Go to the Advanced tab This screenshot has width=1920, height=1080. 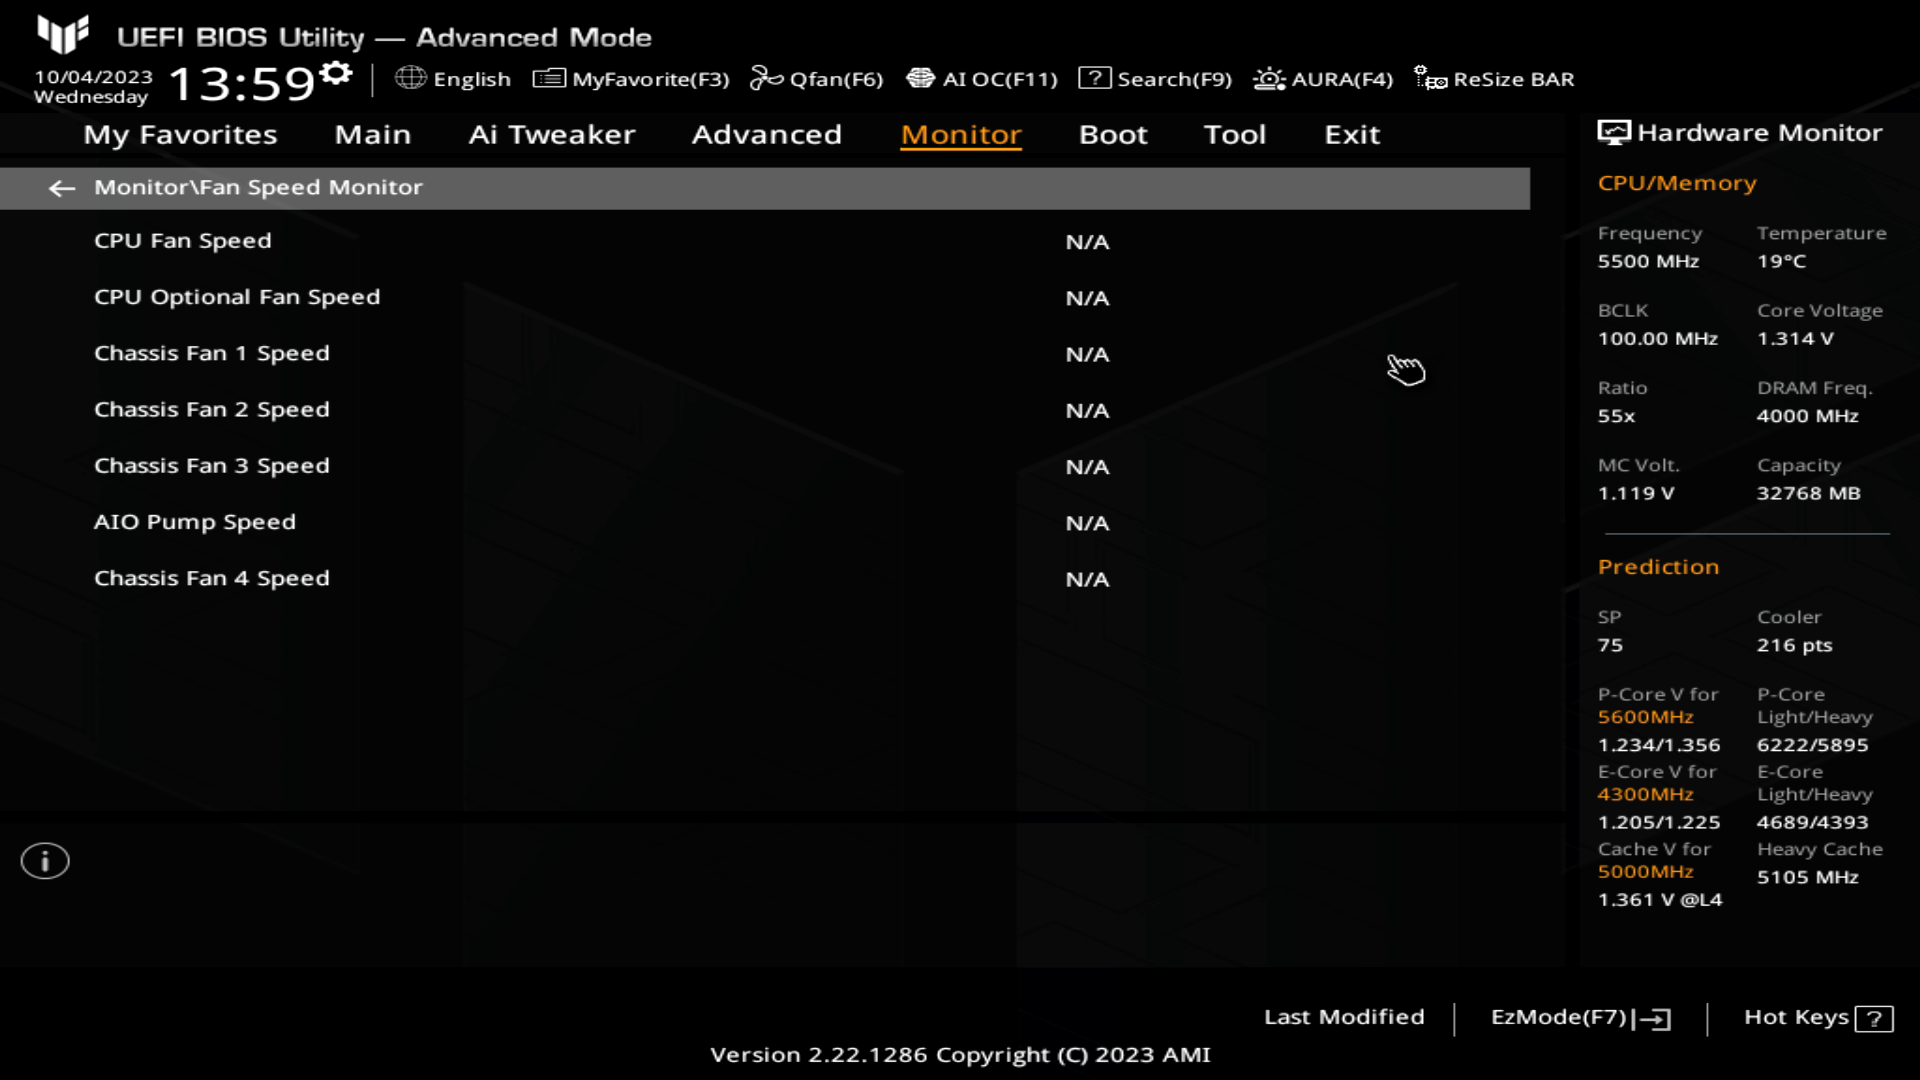pos(767,135)
